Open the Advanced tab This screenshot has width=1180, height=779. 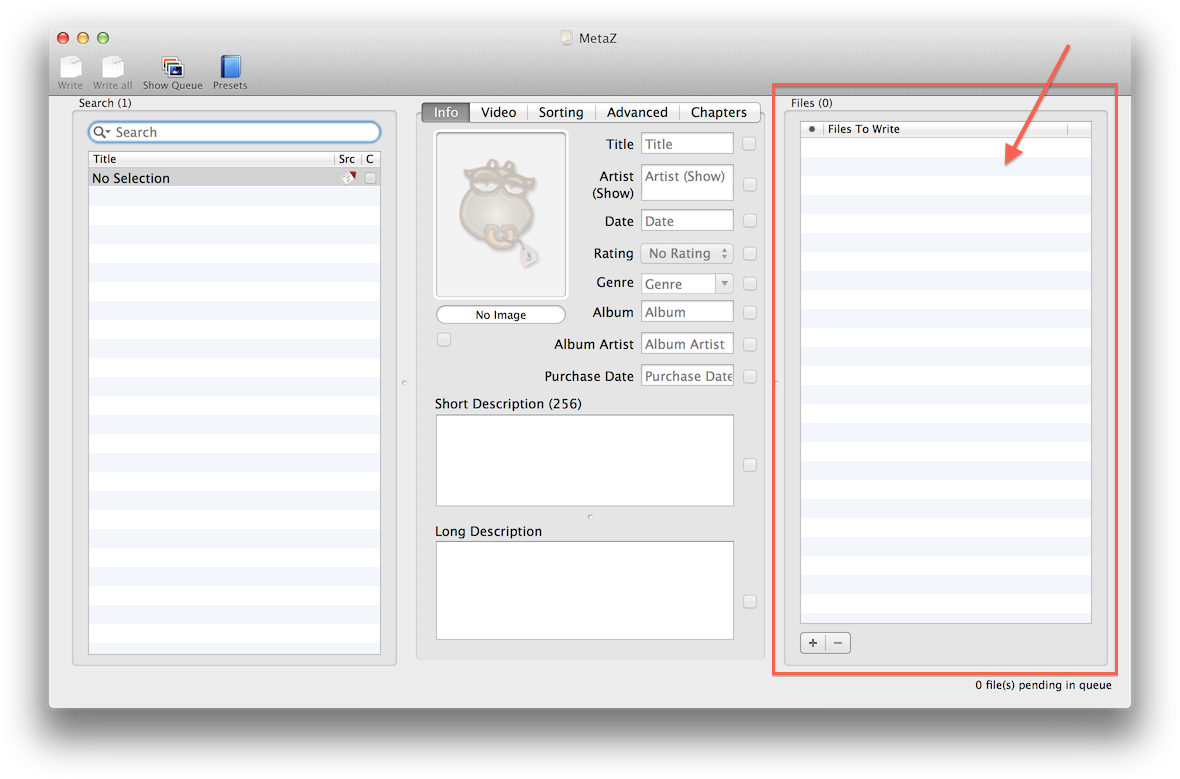point(637,112)
